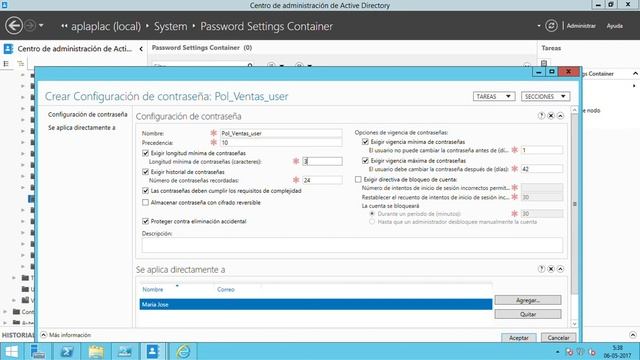Click the refresh icon in header
640x360 pixels.
(551, 26)
